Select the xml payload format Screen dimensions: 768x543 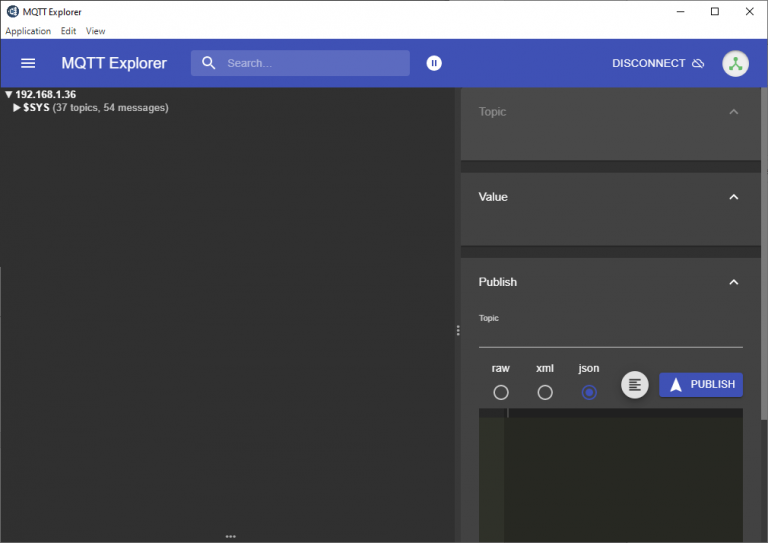click(x=545, y=392)
